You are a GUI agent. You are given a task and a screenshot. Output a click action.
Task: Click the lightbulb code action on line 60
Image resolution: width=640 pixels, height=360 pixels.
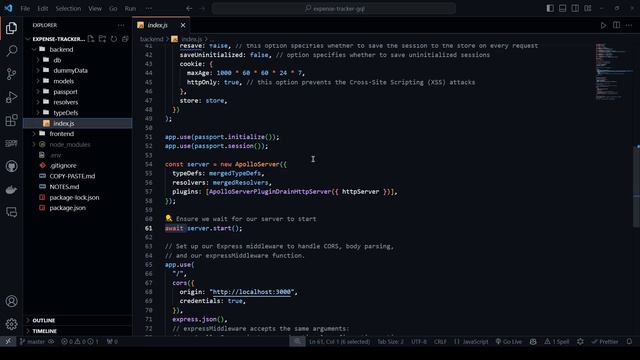tap(169, 219)
